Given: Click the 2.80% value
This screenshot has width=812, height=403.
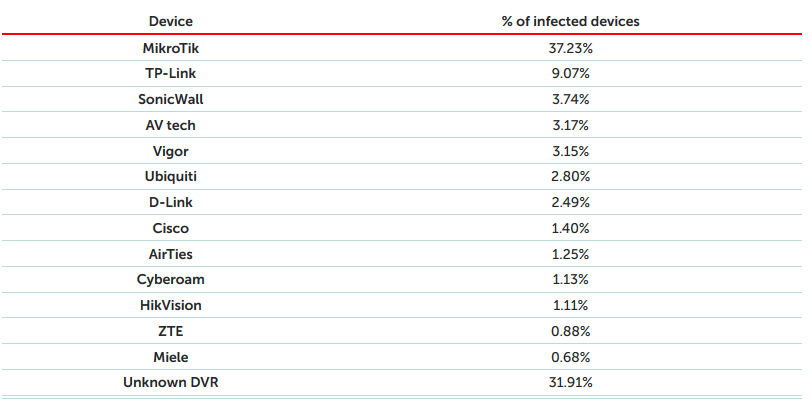Looking at the screenshot, I should pos(571,176).
